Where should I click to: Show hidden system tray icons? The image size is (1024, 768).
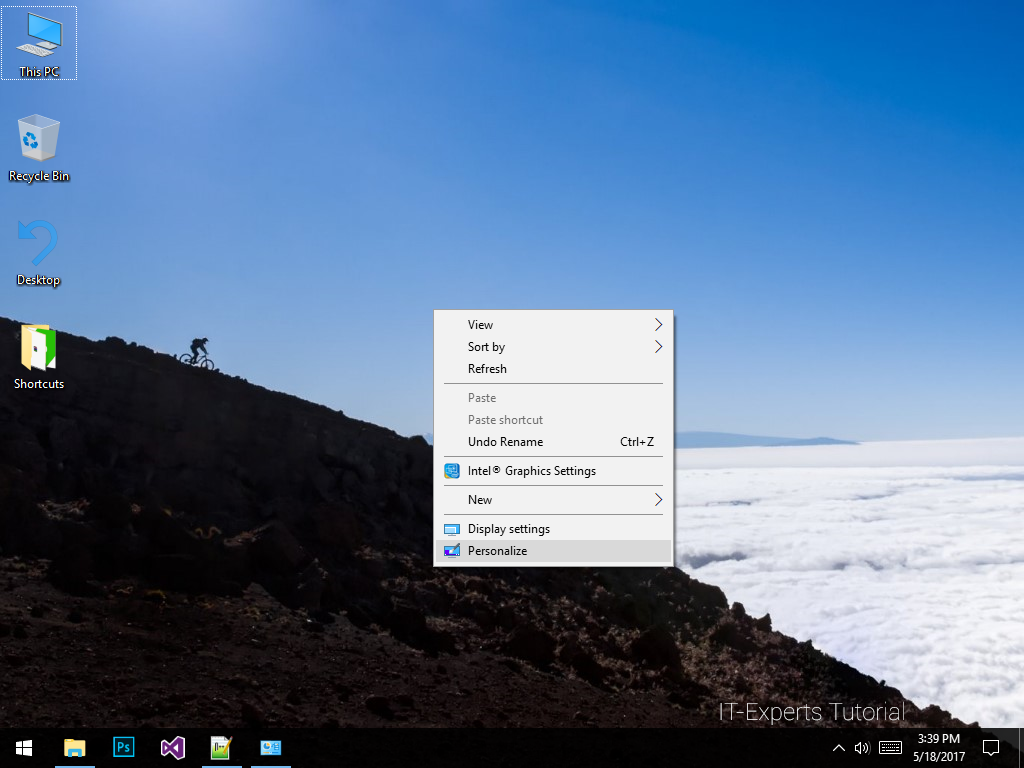[x=838, y=748]
